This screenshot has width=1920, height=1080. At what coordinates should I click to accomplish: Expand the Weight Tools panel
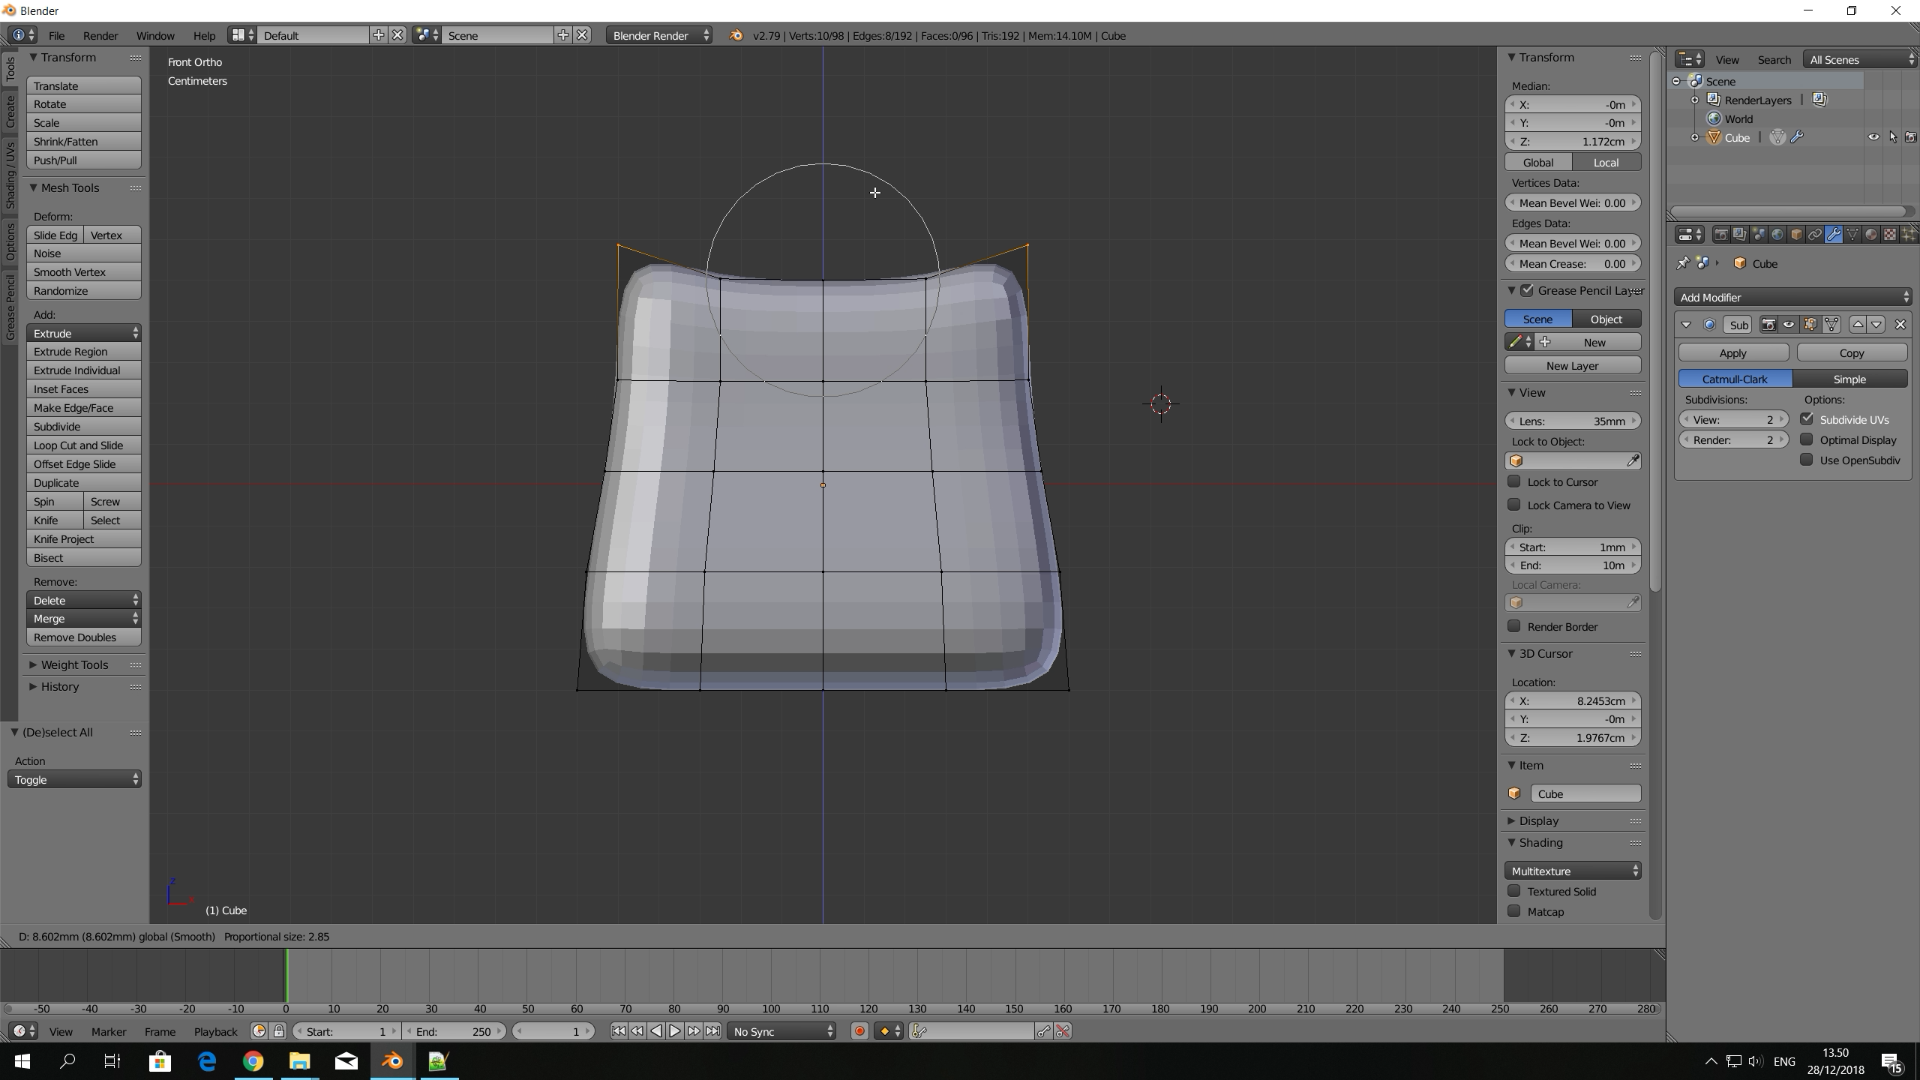point(74,665)
